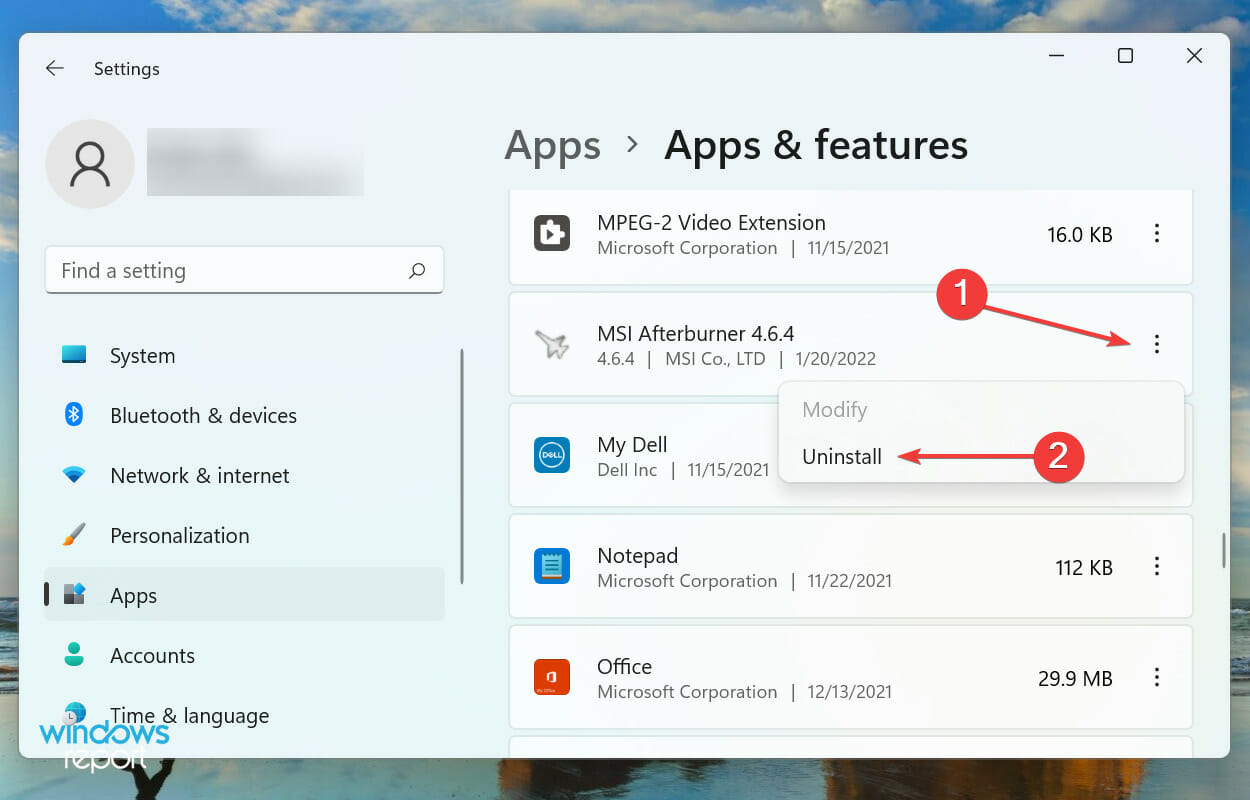Open System settings category
This screenshot has height=800, width=1250.
(244, 356)
